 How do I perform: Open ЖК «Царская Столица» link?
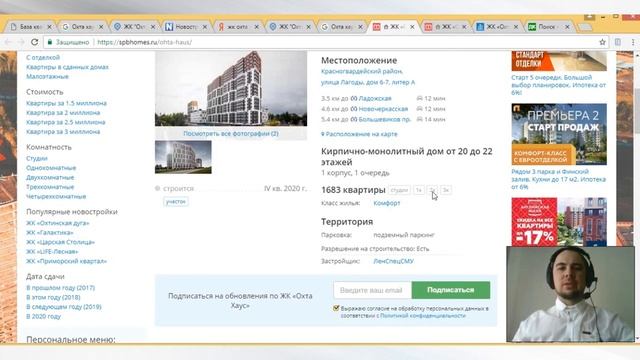[60, 242]
